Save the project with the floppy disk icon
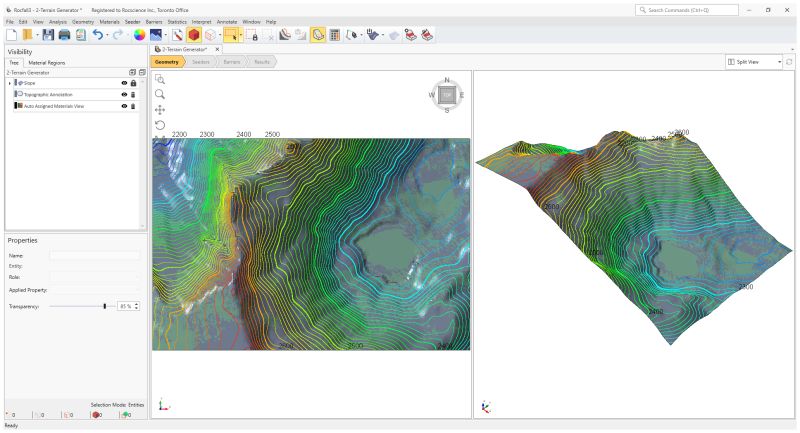 pos(48,35)
